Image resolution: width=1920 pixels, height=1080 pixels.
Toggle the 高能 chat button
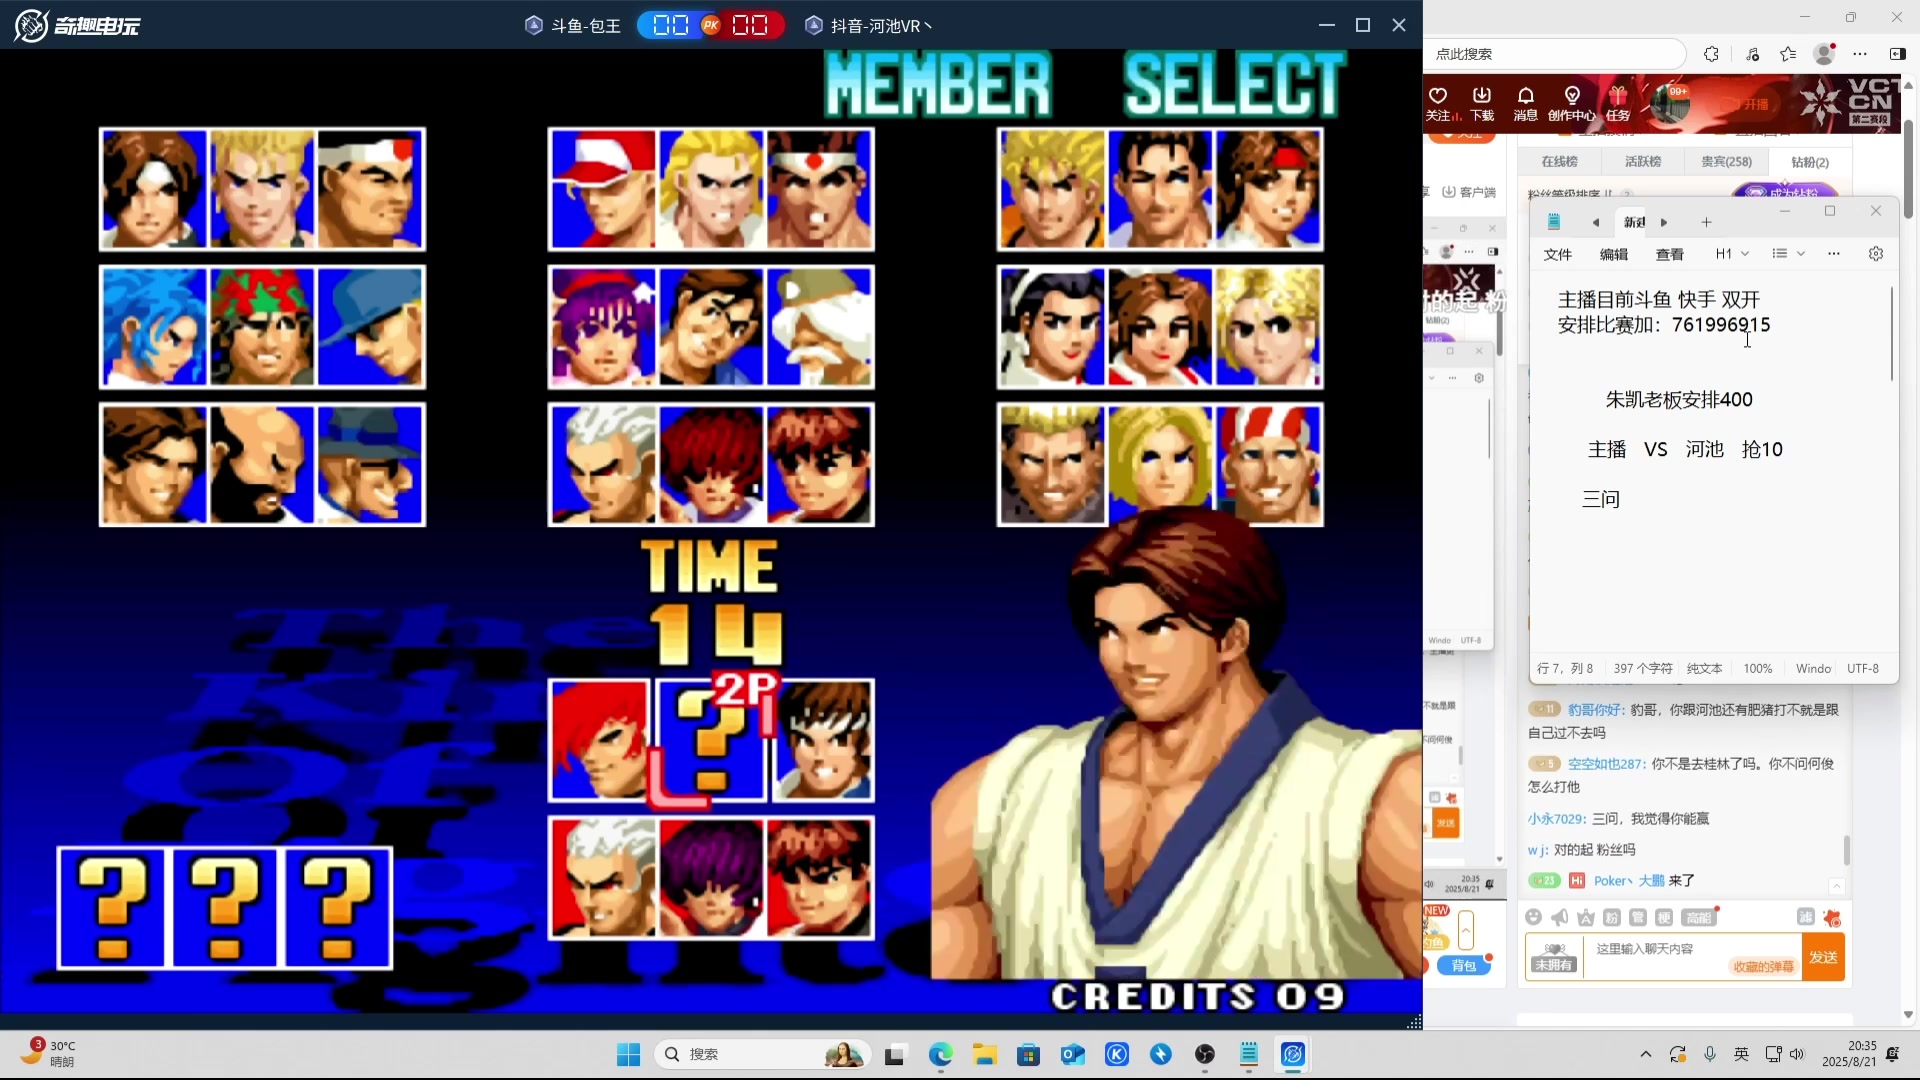click(x=1699, y=918)
